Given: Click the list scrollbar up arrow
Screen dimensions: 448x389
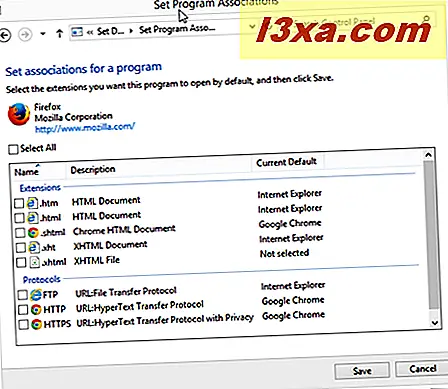Looking at the screenshot, I should point(428,155).
